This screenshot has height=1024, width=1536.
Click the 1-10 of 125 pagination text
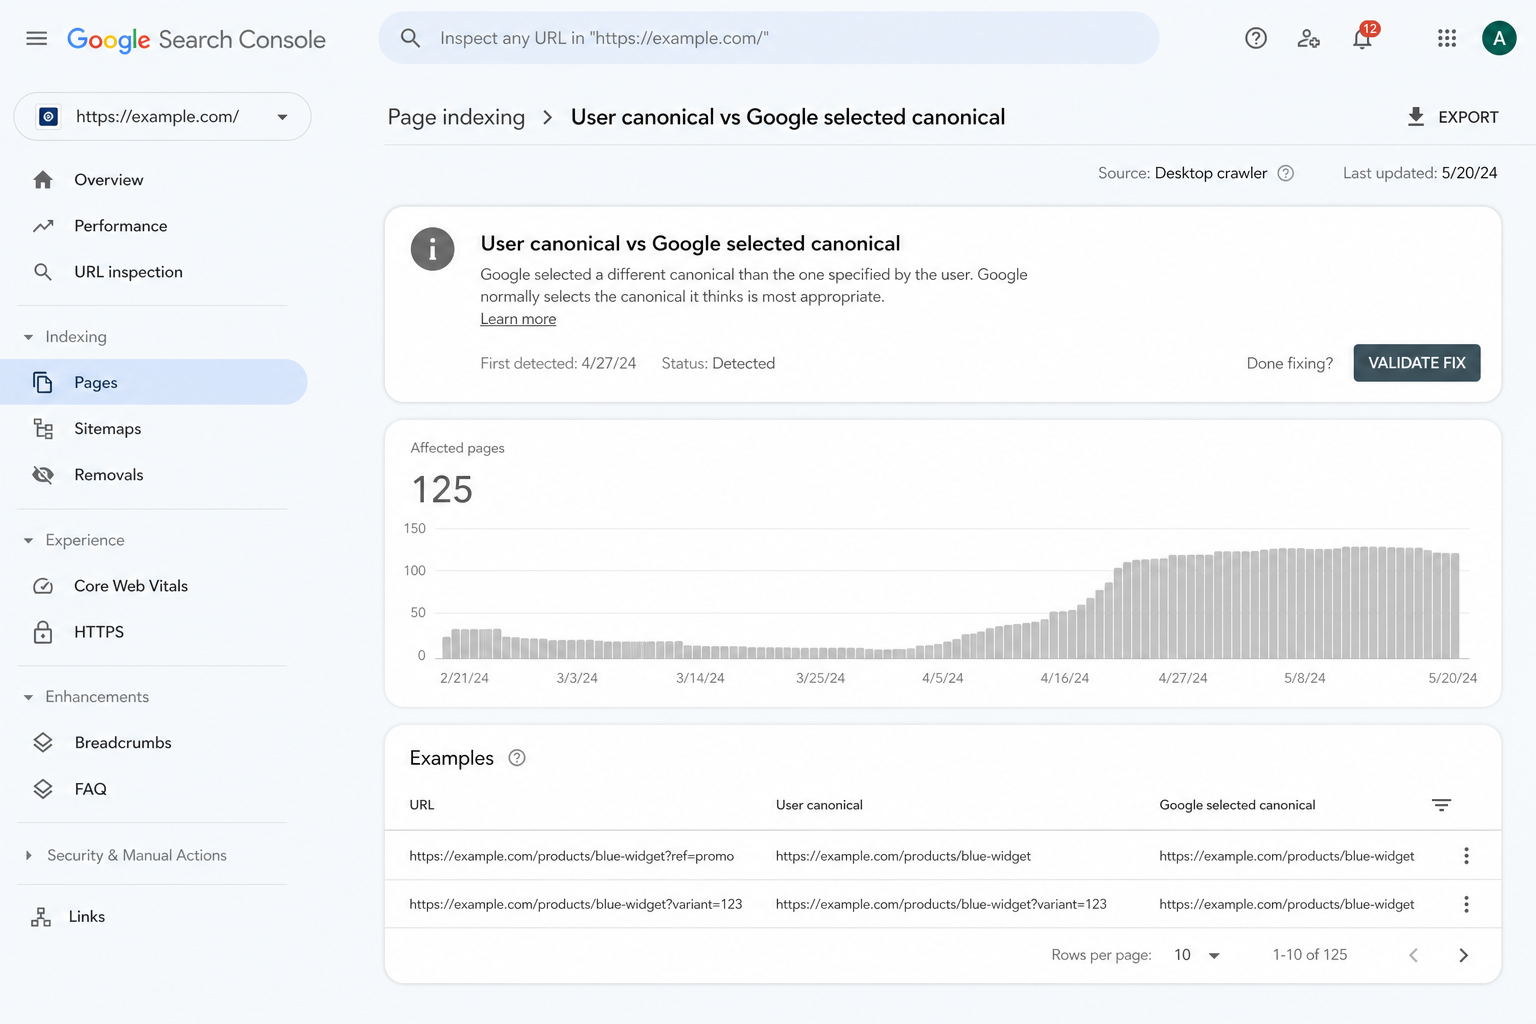(1310, 955)
